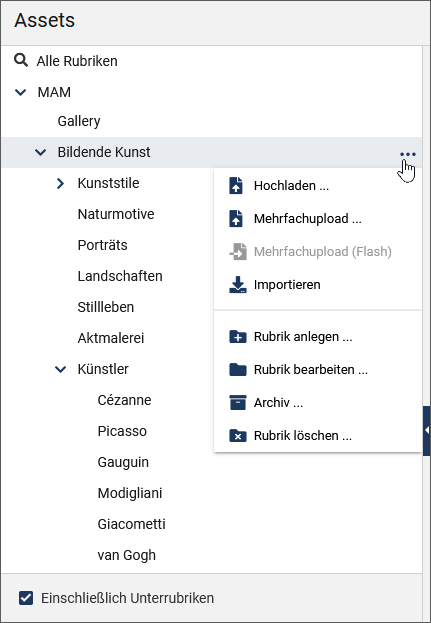Collapse the Bildende Kunst chevron

tap(41, 152)
